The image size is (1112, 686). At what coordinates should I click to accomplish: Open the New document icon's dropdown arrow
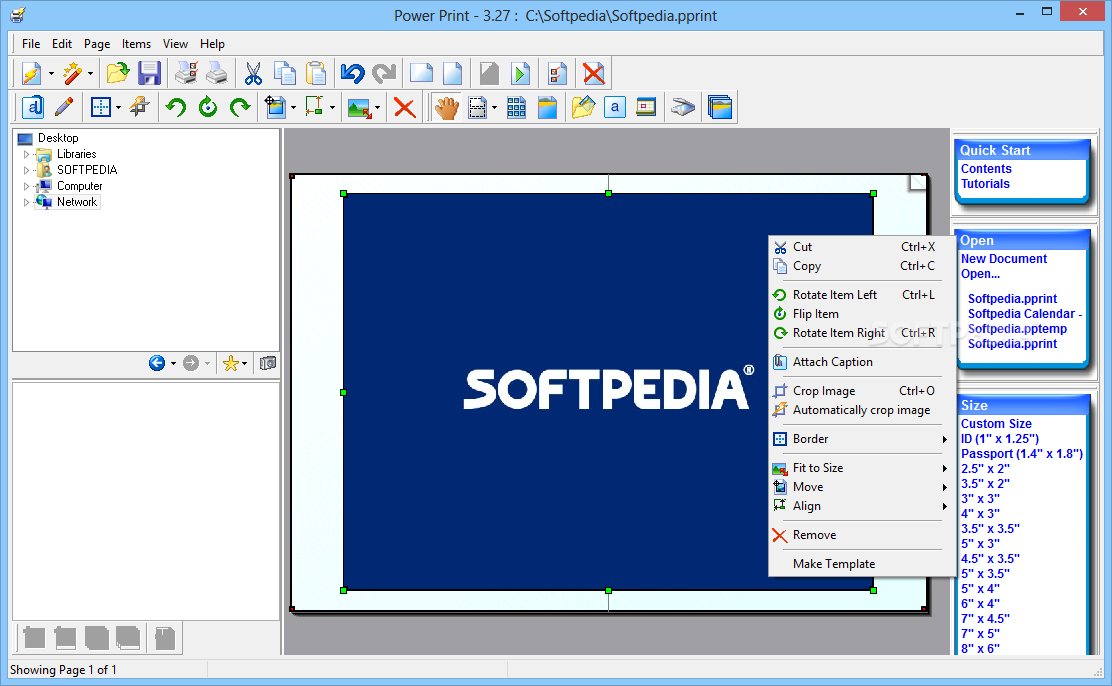[51, 74]
